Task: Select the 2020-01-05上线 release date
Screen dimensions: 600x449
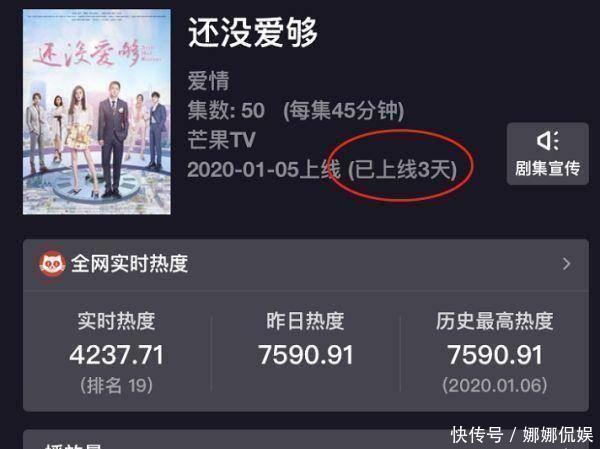Action: click(x=264, y=170)
